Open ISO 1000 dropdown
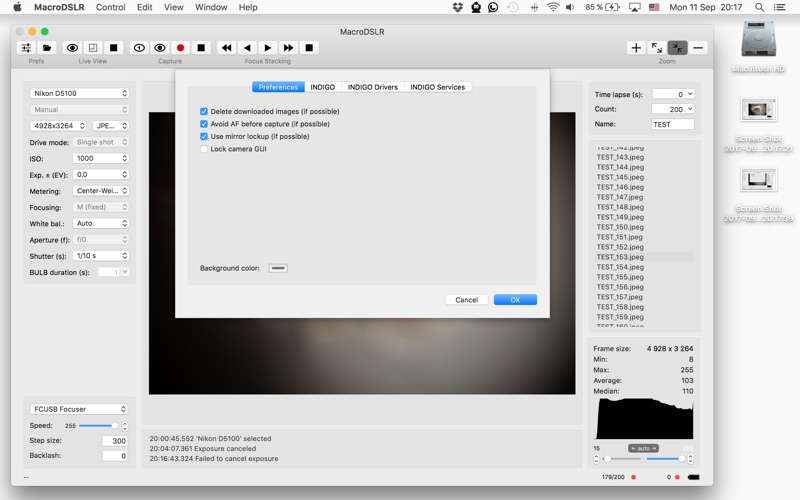The image size is (800, 500). click(101, 158)
